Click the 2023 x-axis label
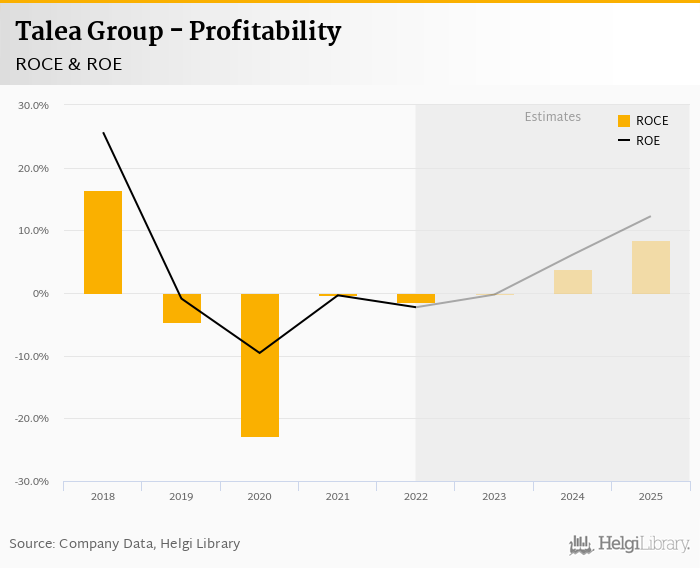 (494, 496)
